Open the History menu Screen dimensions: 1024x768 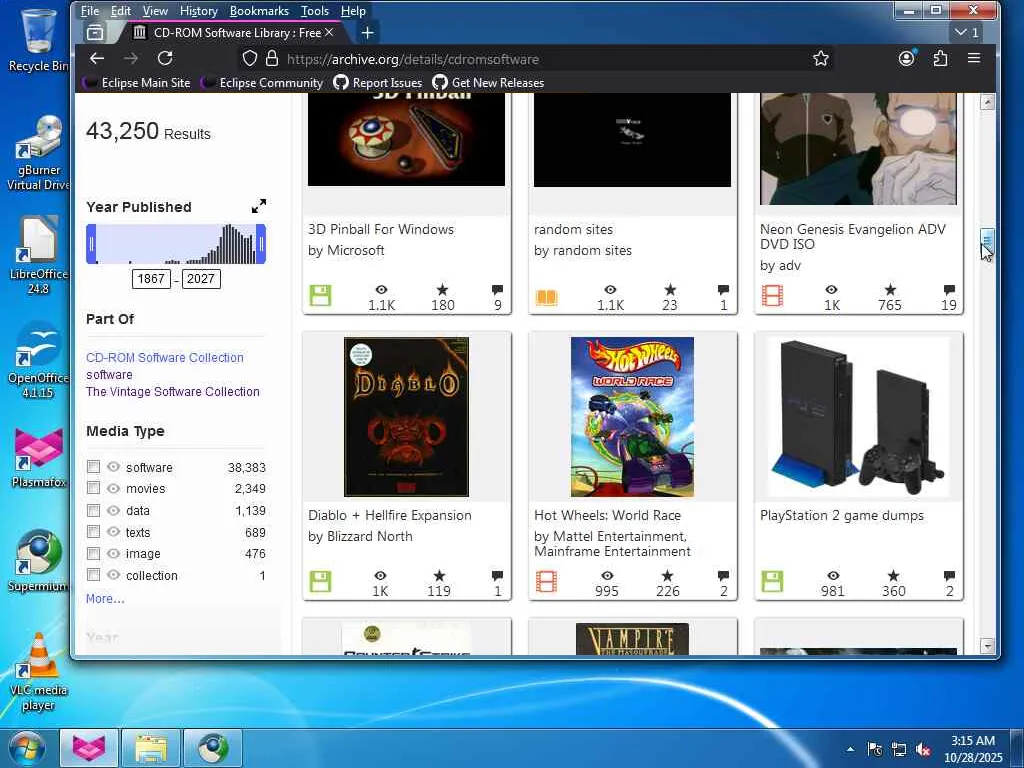click(199, 11)
